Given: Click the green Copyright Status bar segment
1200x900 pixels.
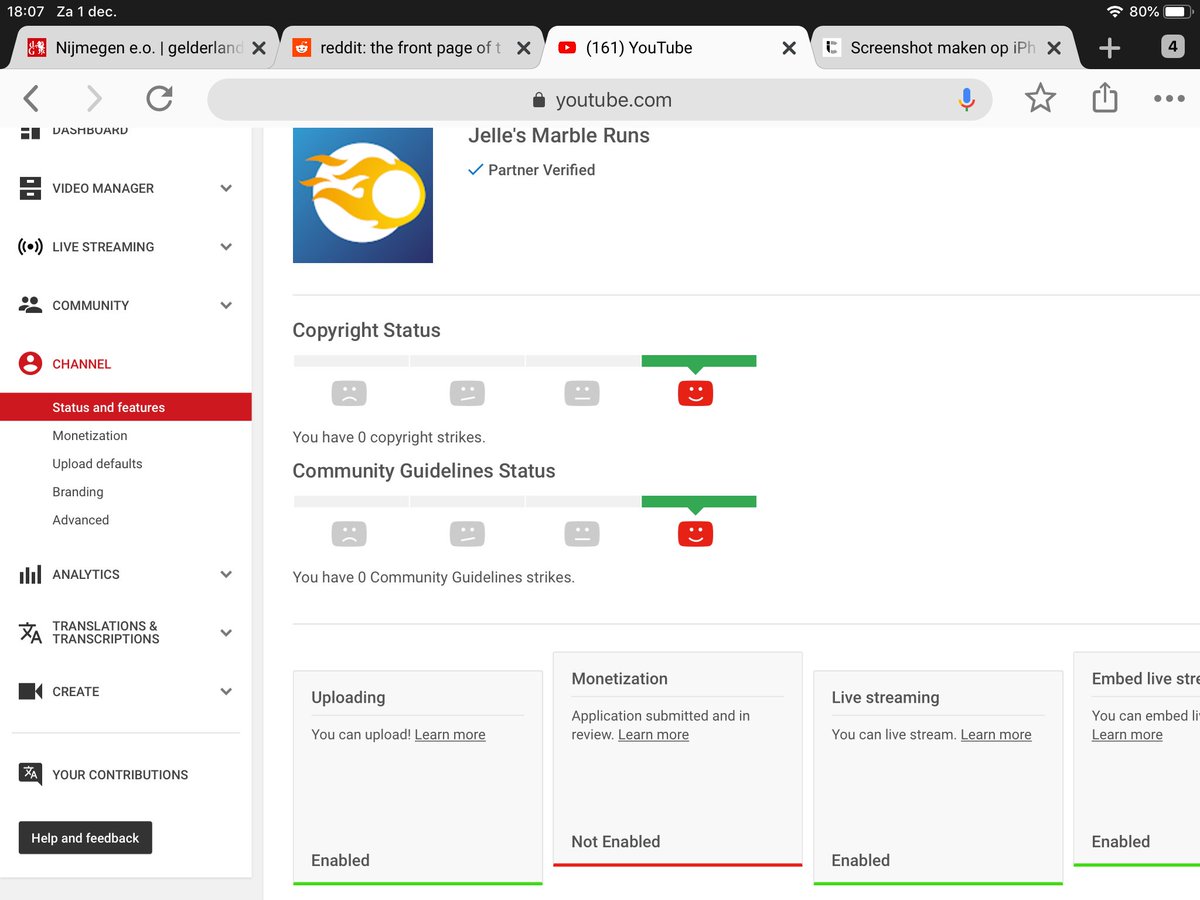Looking at the screenshot, I should tap(699, 361).
